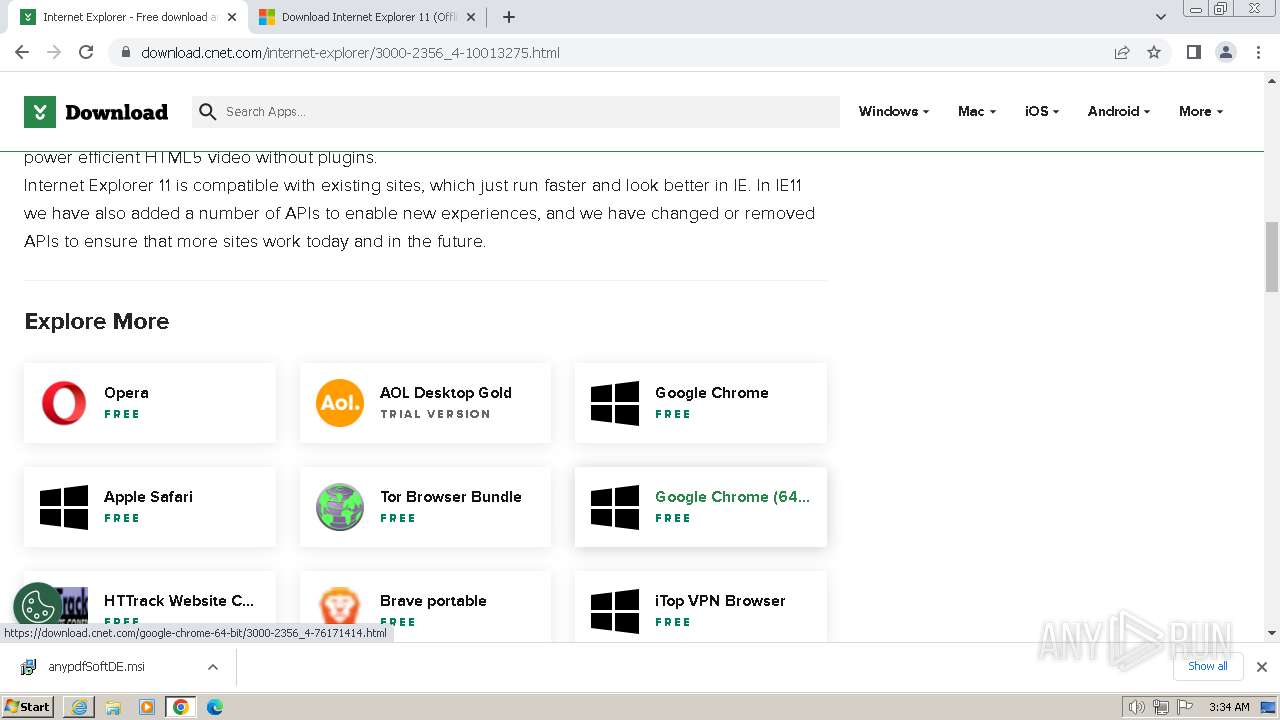This screenshot has width=1280, height=720.
Task: Expand the Windows platform menu
Action: point(893,112)
